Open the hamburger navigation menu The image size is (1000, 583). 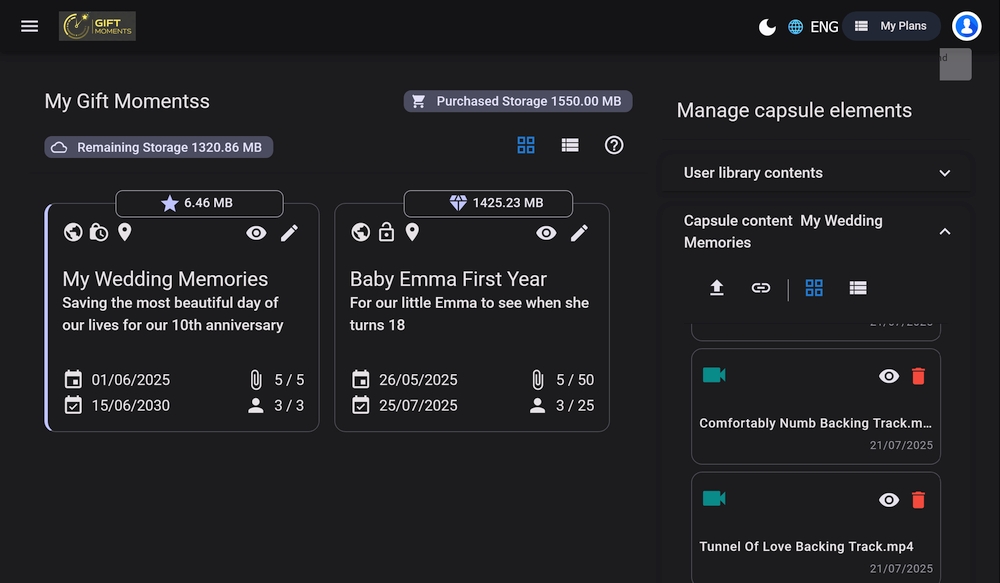pos(30,26)
